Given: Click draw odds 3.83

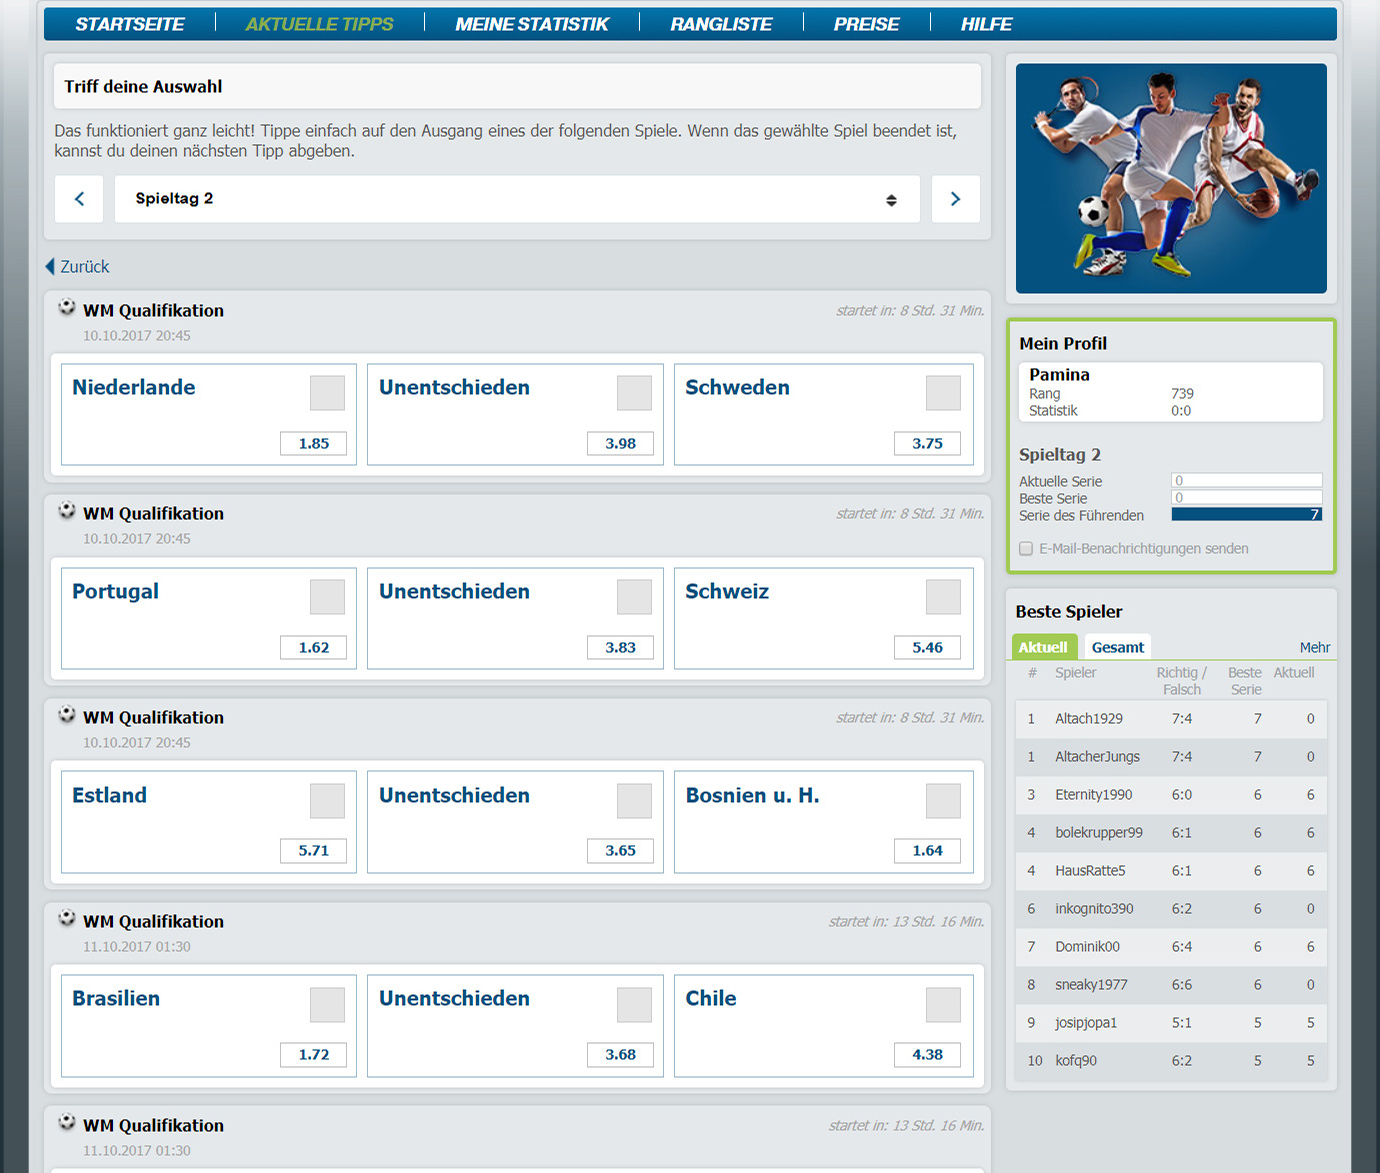Looking at the screenshot, I should (621, 648).
